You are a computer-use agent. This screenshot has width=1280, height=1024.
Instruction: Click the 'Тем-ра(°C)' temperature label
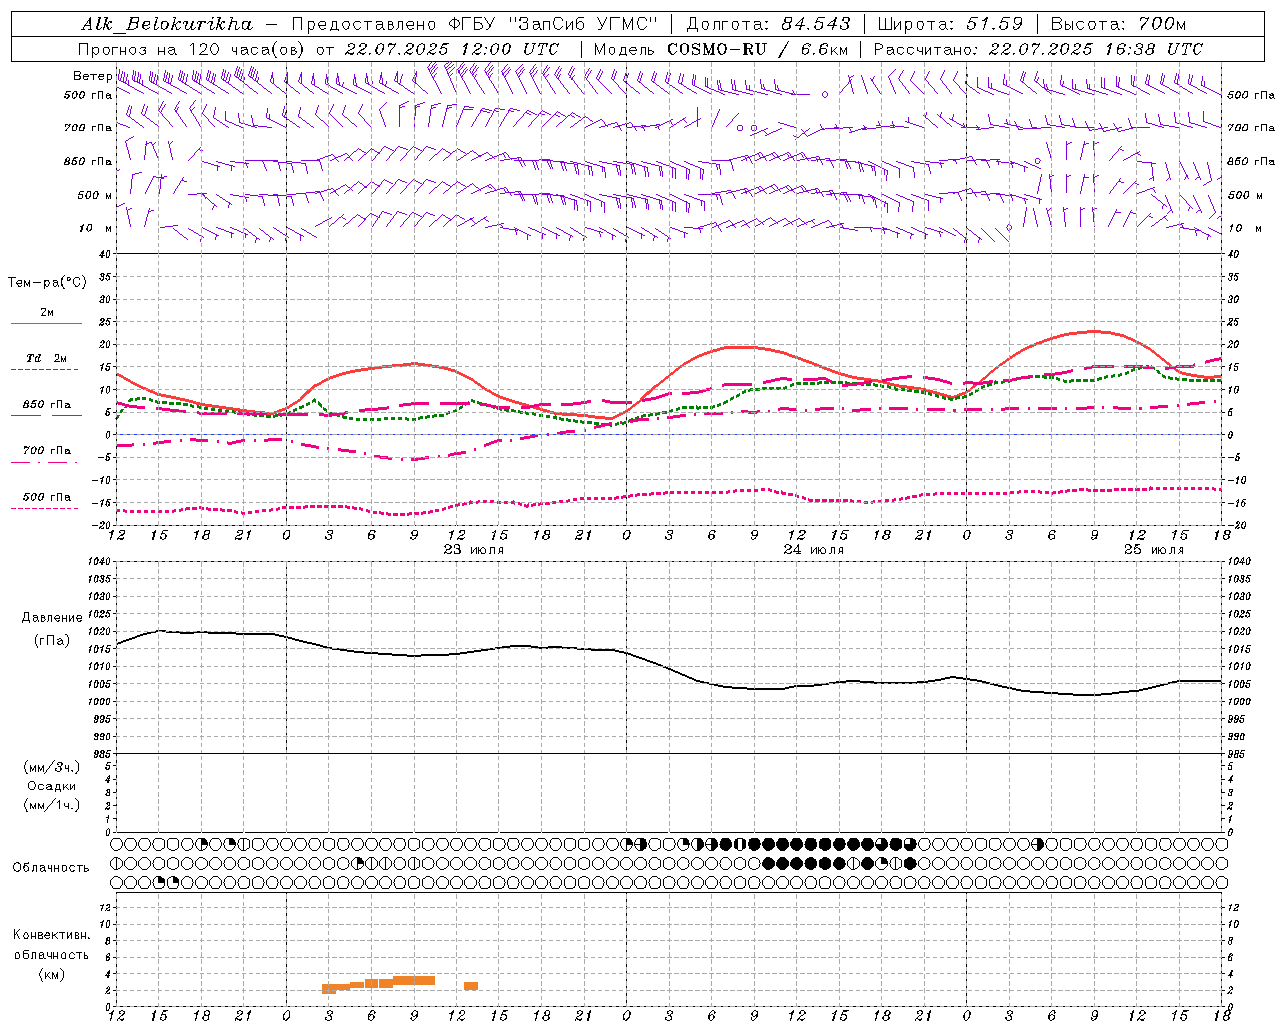pyautogui.click(x=47, y=283)
